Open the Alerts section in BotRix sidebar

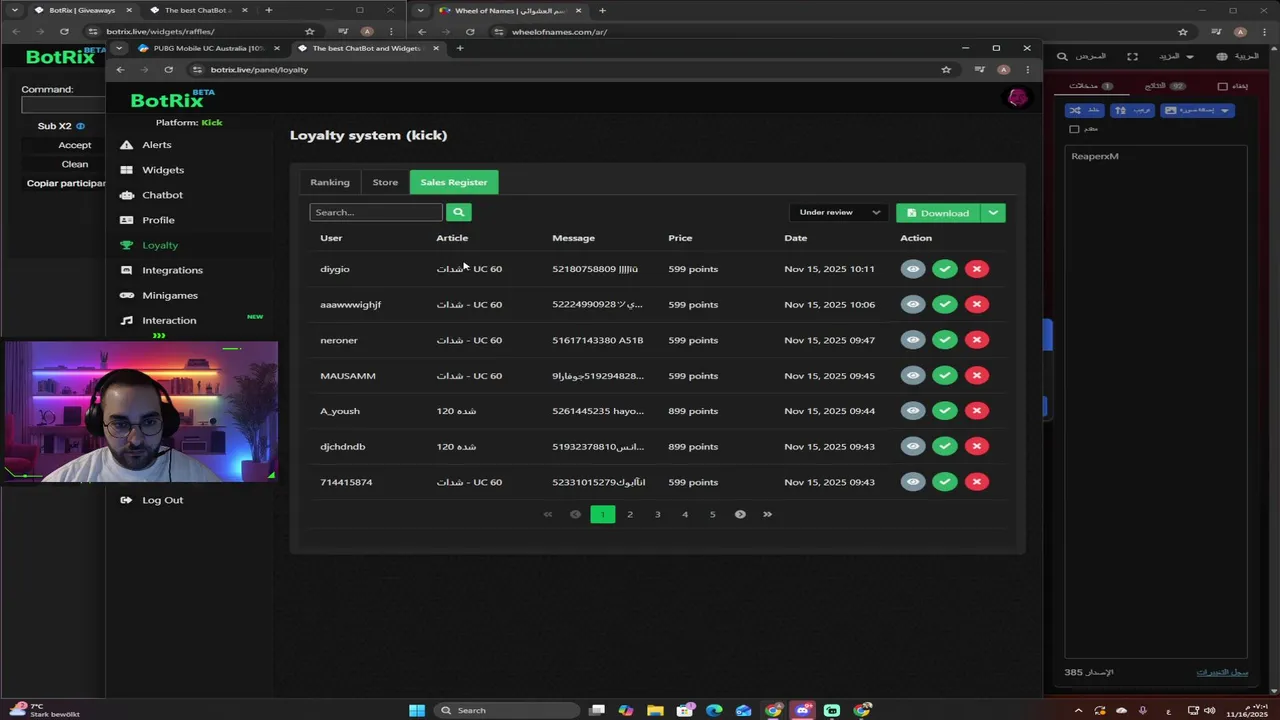pos(157,145)
